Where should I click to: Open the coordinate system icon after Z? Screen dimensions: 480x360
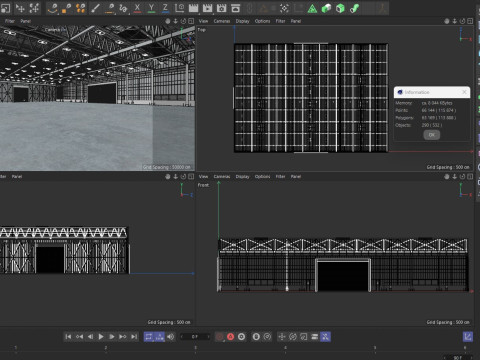point(179,8)
